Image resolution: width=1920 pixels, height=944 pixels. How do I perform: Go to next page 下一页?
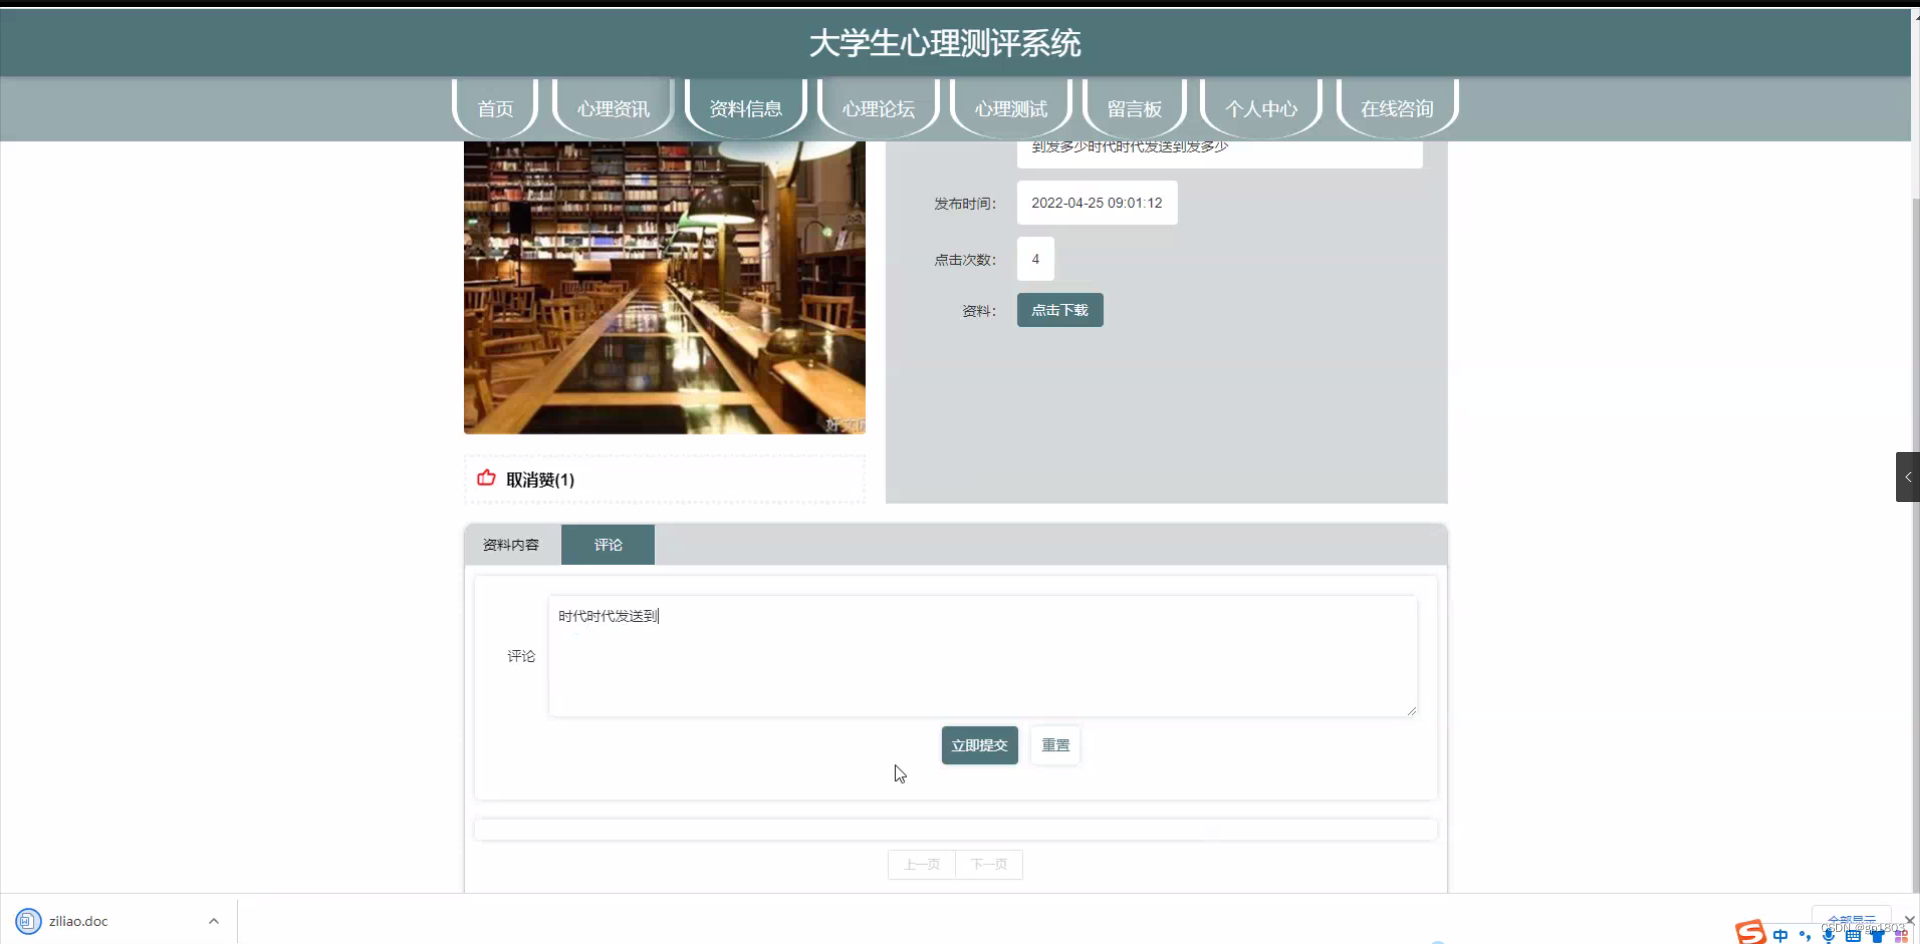[989, 864]
